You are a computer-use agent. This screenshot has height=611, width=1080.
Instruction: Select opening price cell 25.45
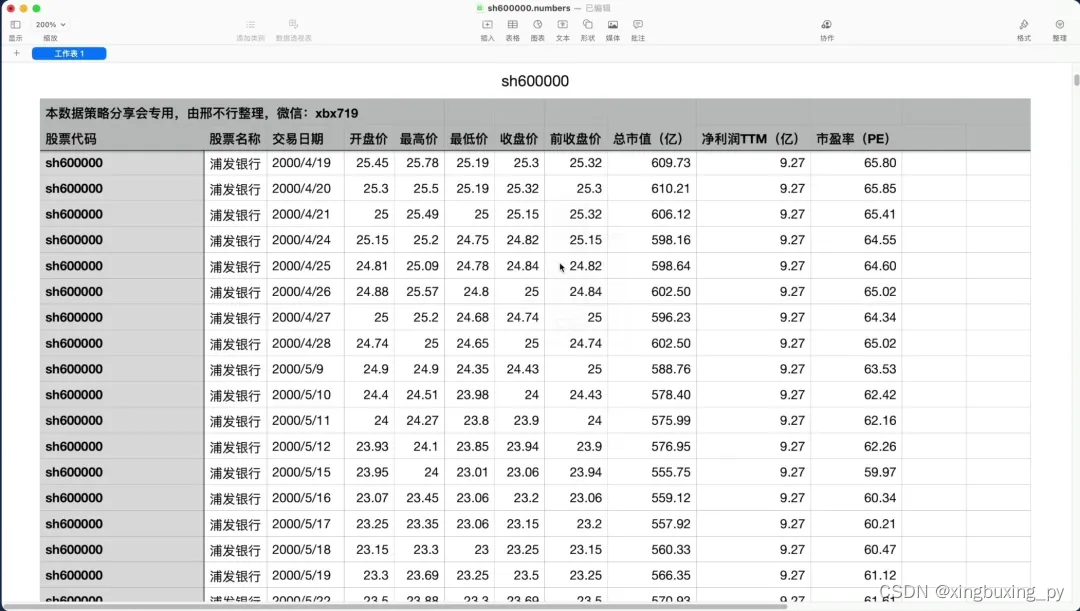point(368,163)
